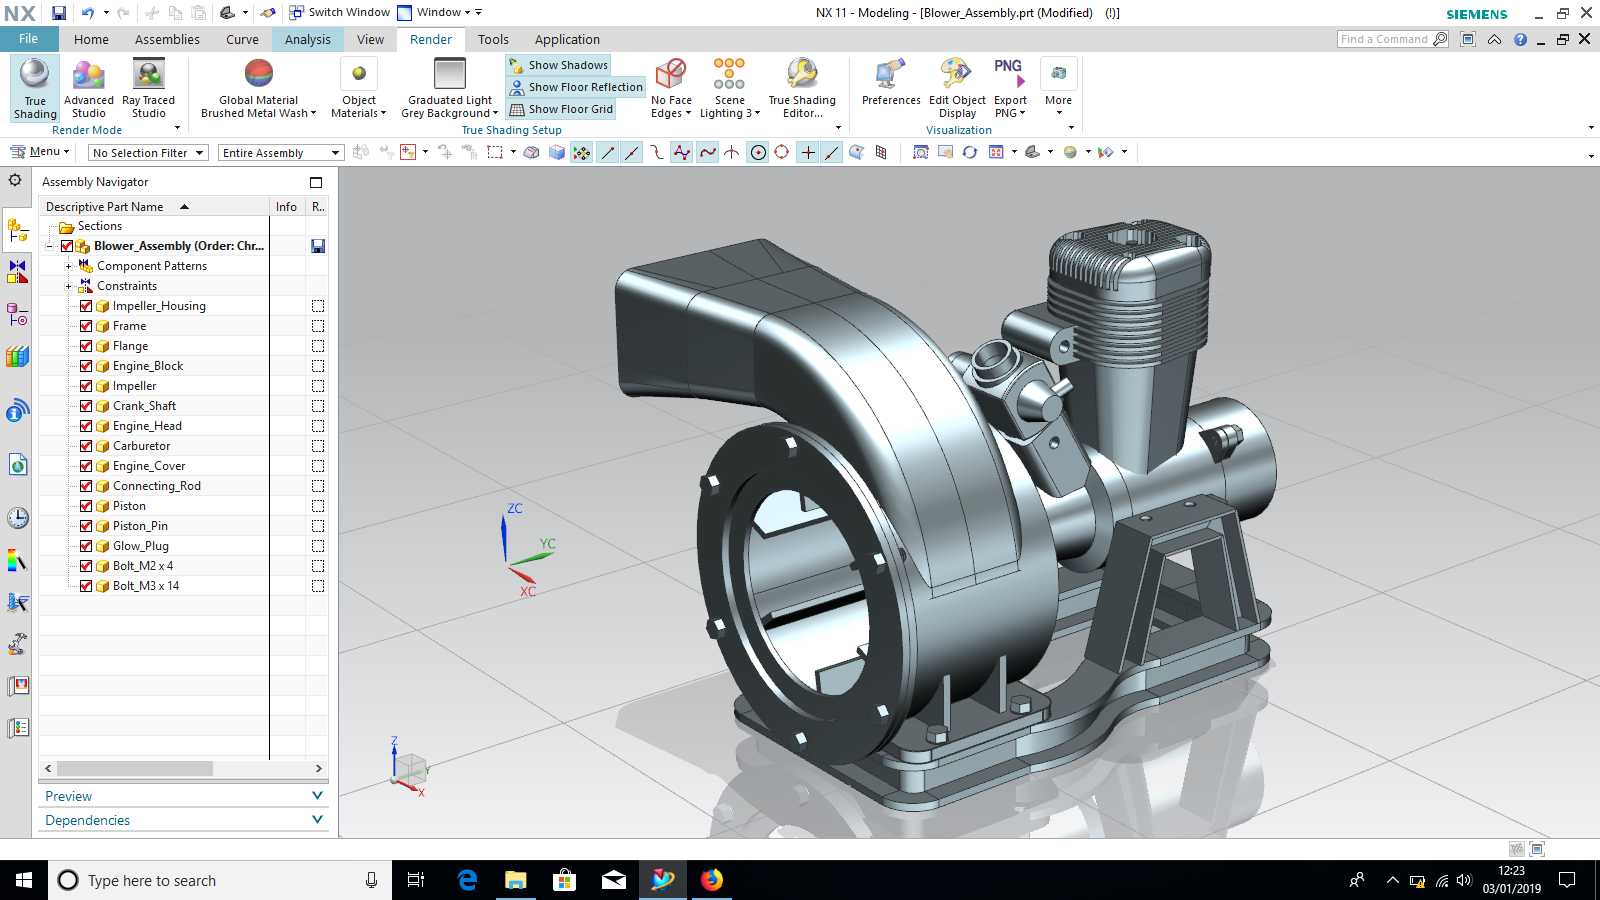The height and width of the screenshot is (900, 1600).
Task: Open the No Selection Filter dropdown
Action: (148, 153)
